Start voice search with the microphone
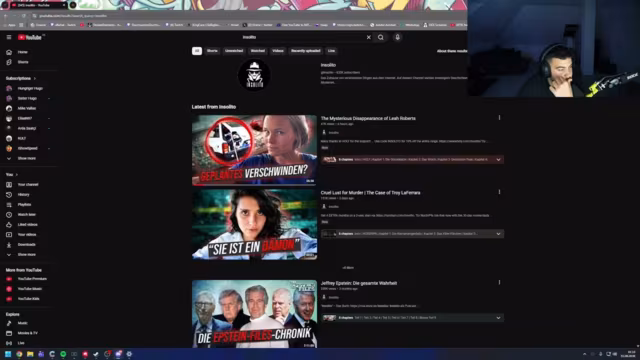This screenshot has height=360, width=640. pos(397,37)
